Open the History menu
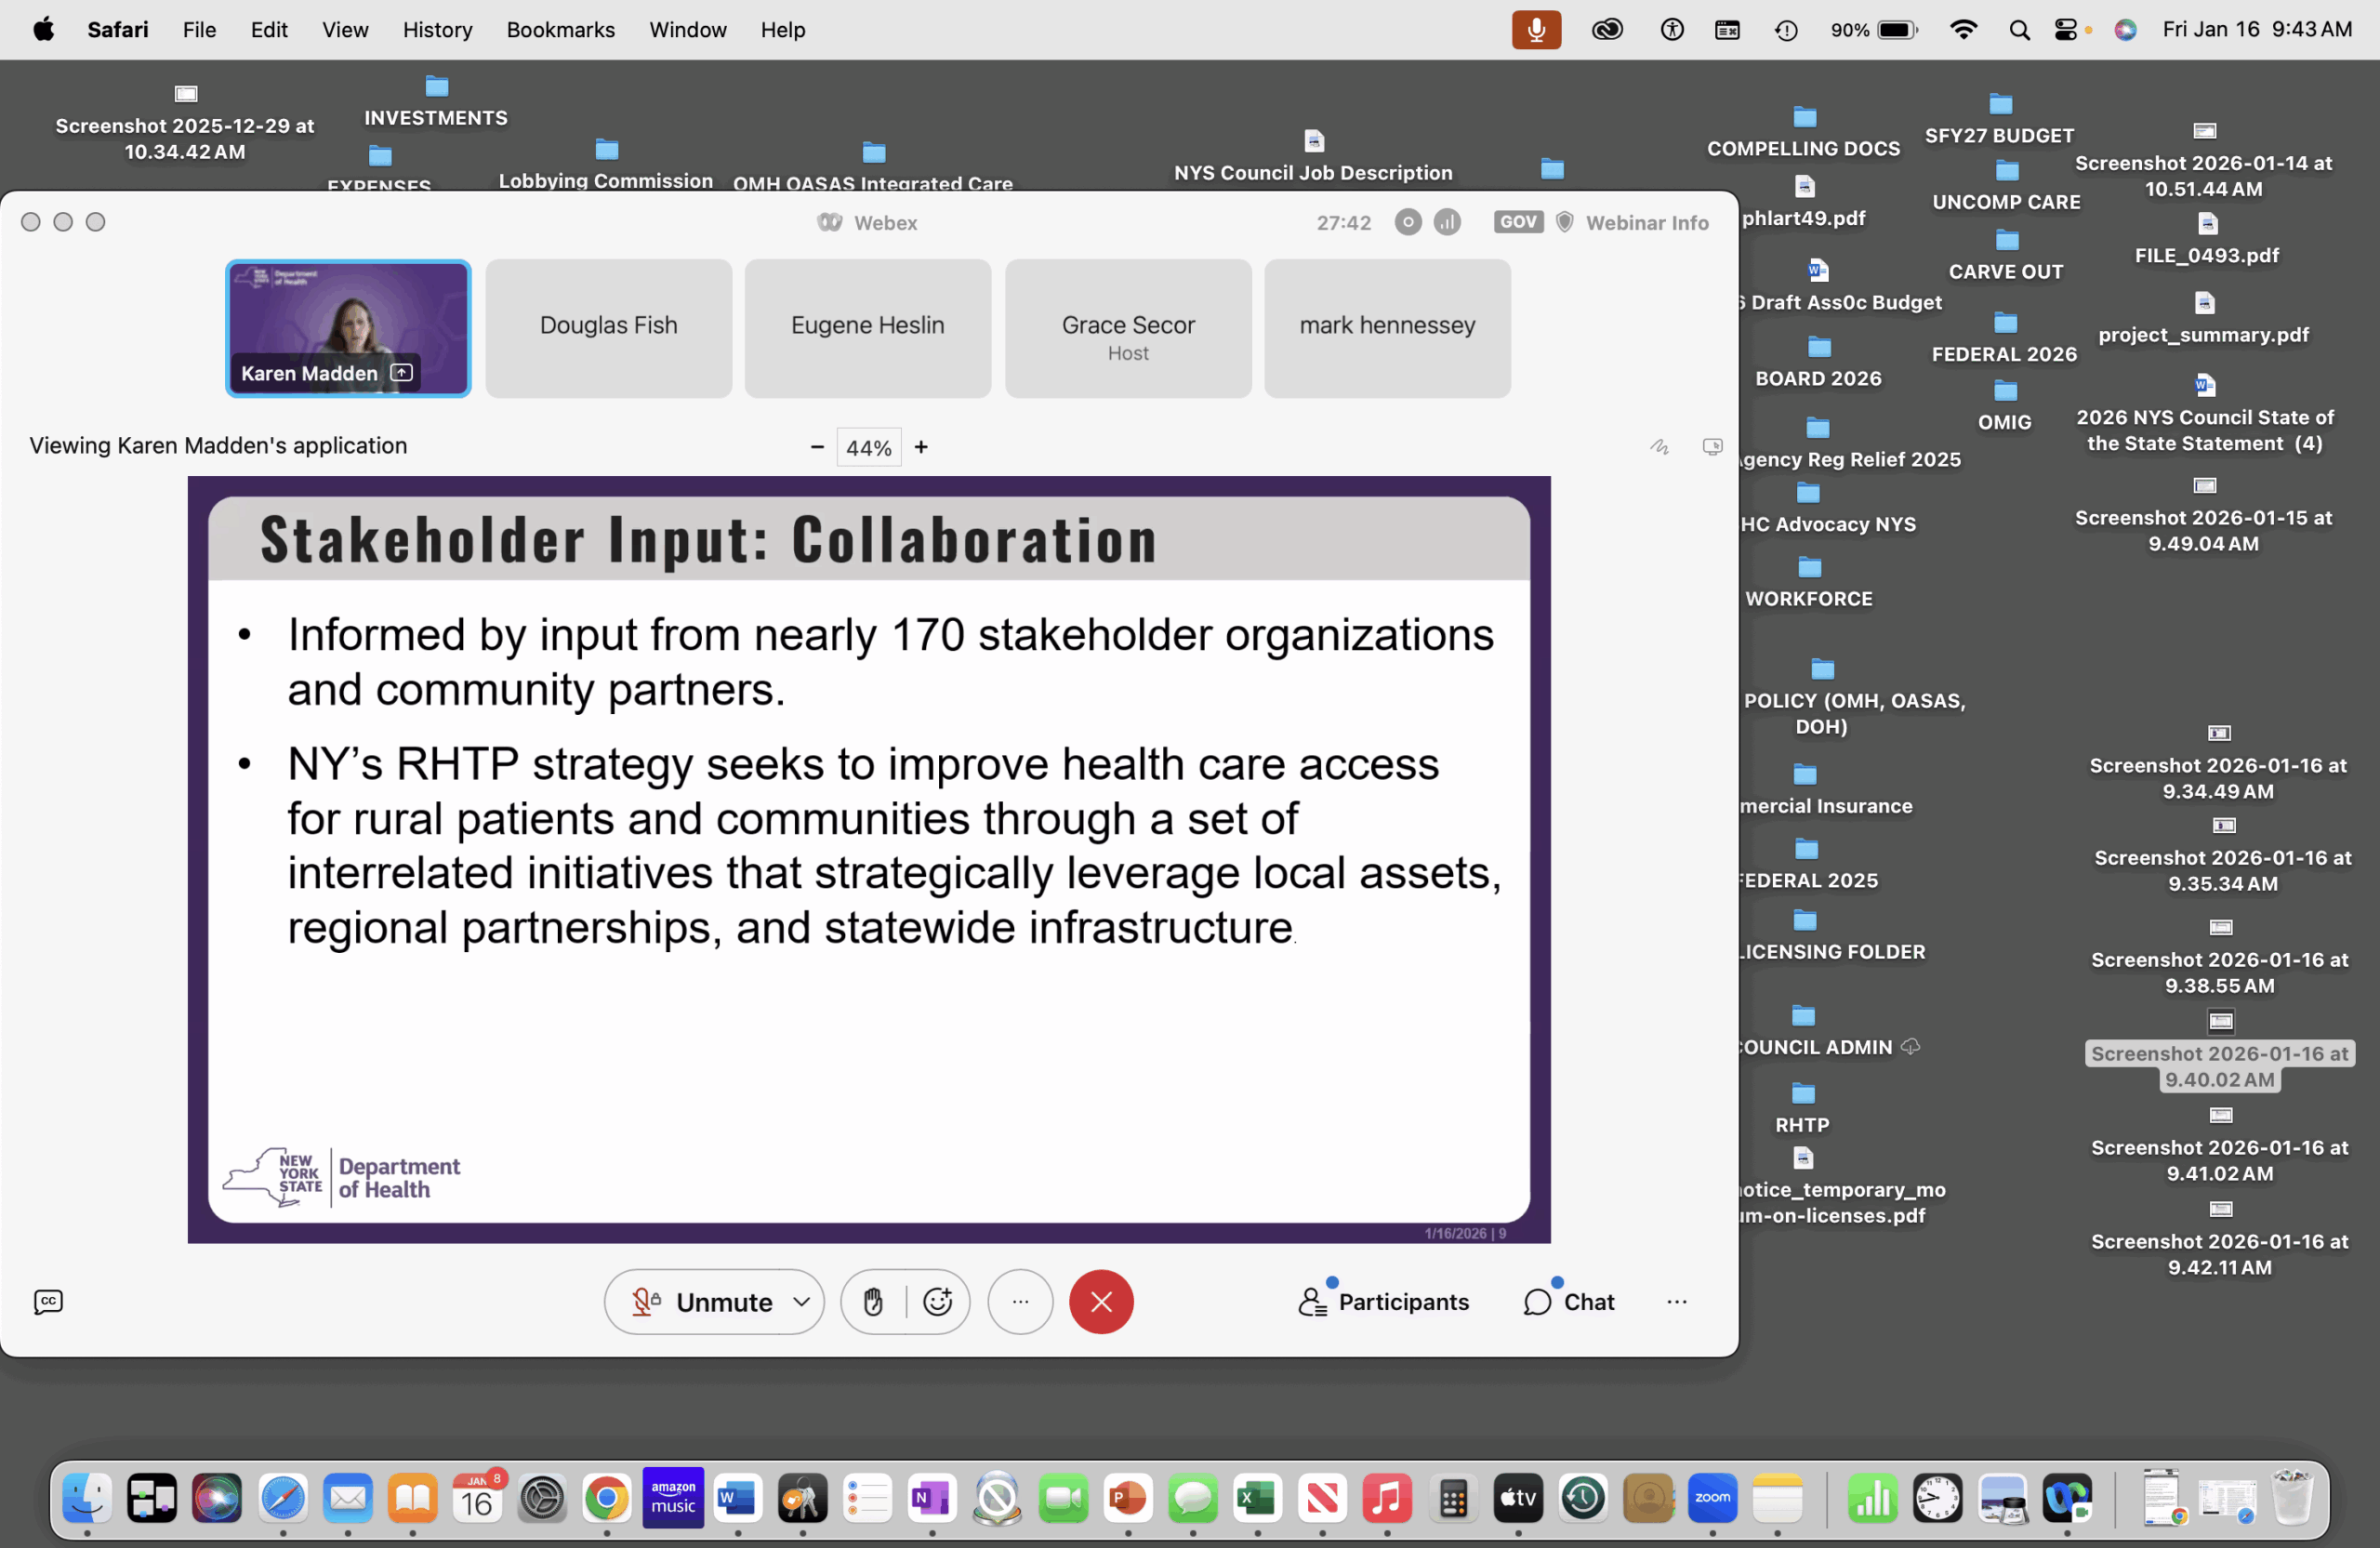The width and height of the screenshot is (2380, 1548). (x=437, y=30)
